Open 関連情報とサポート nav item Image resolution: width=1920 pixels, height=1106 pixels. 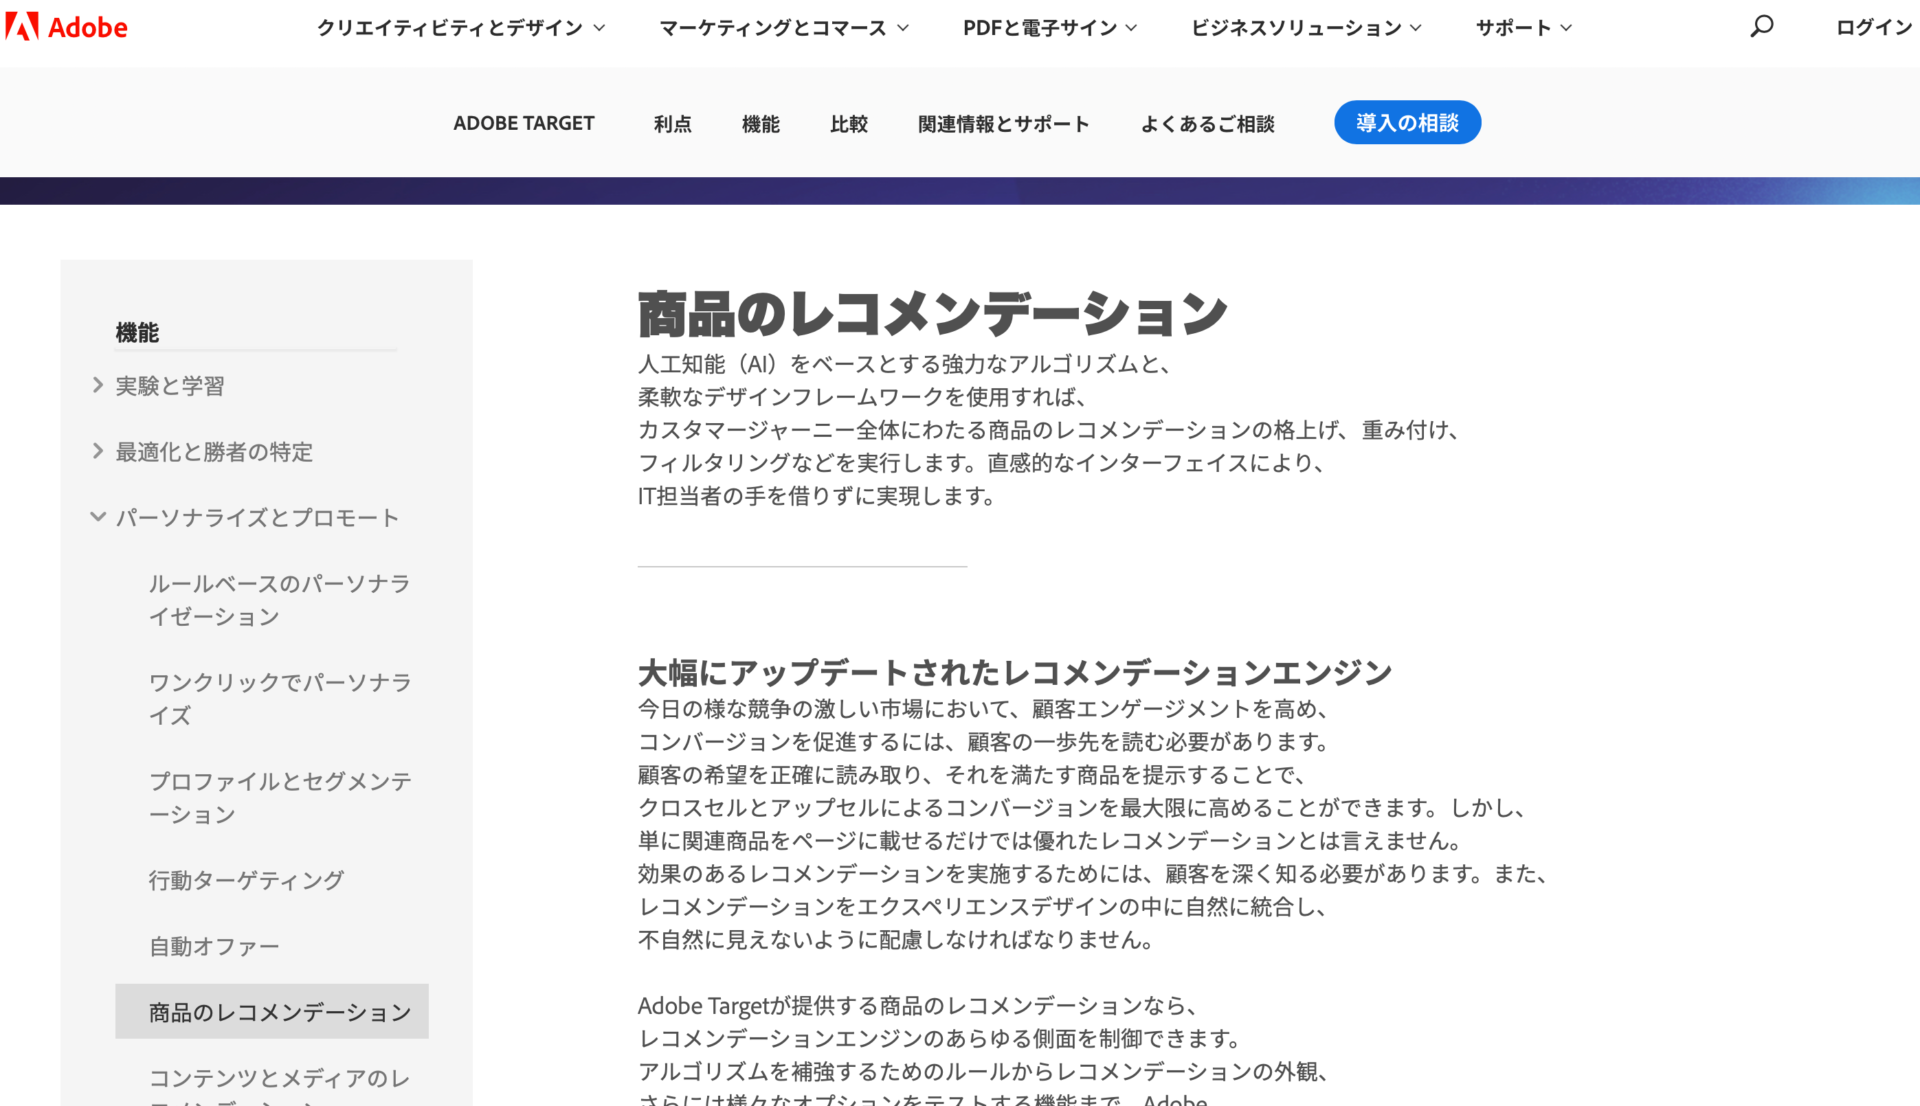(x=1003, y=124)
